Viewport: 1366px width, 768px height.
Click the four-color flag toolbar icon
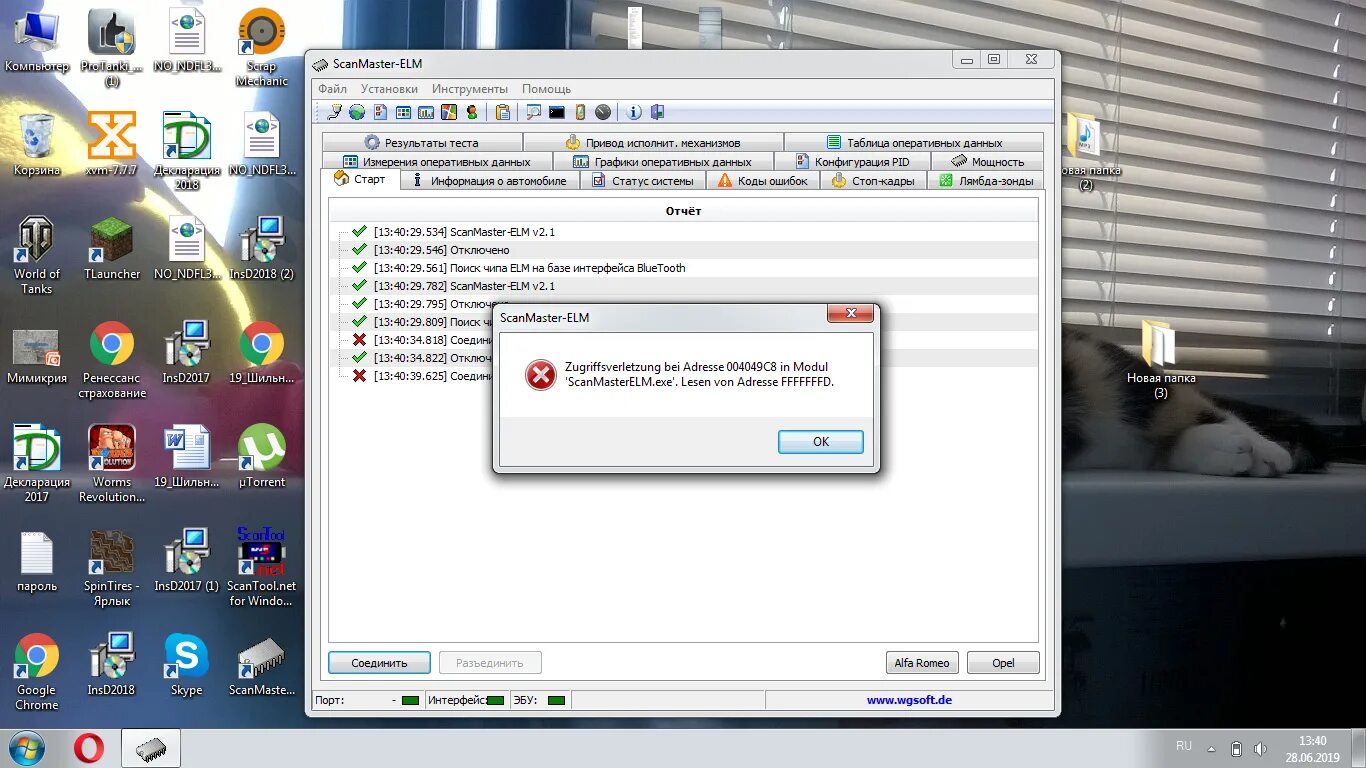[449, 113]
